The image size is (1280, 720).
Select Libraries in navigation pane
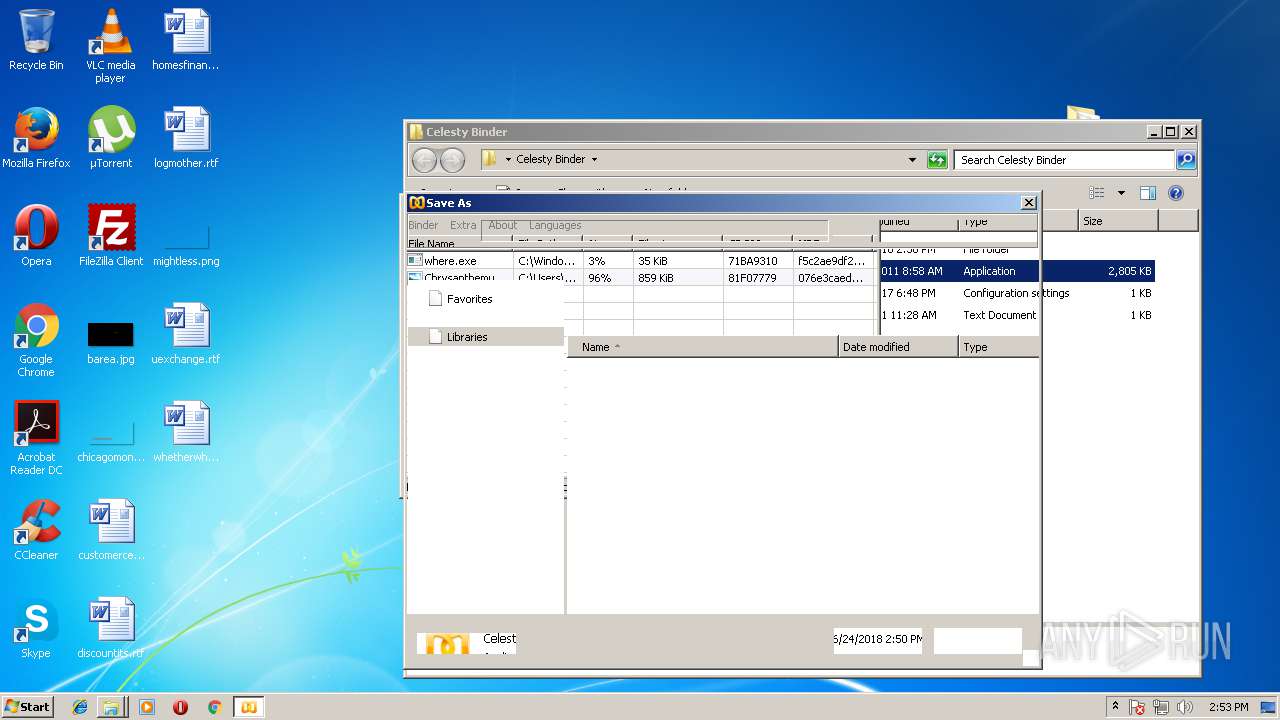pos(486,337)
